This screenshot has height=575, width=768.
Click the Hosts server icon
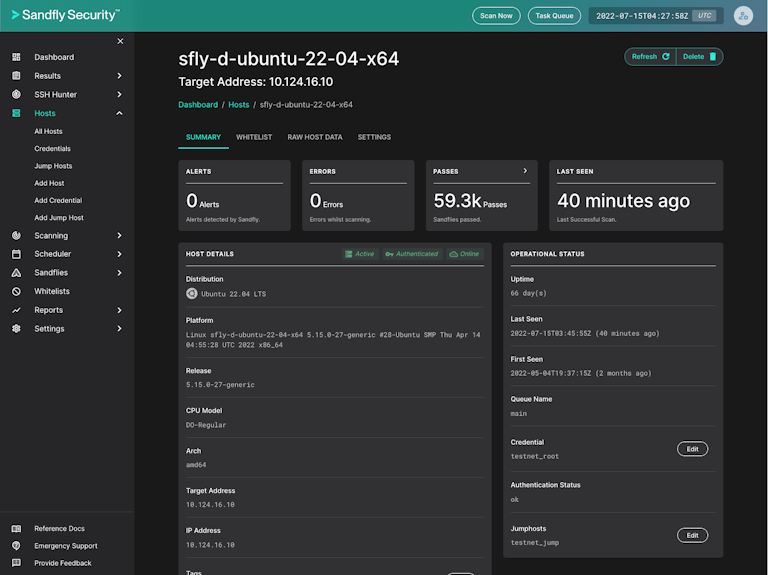coord(16,113)
